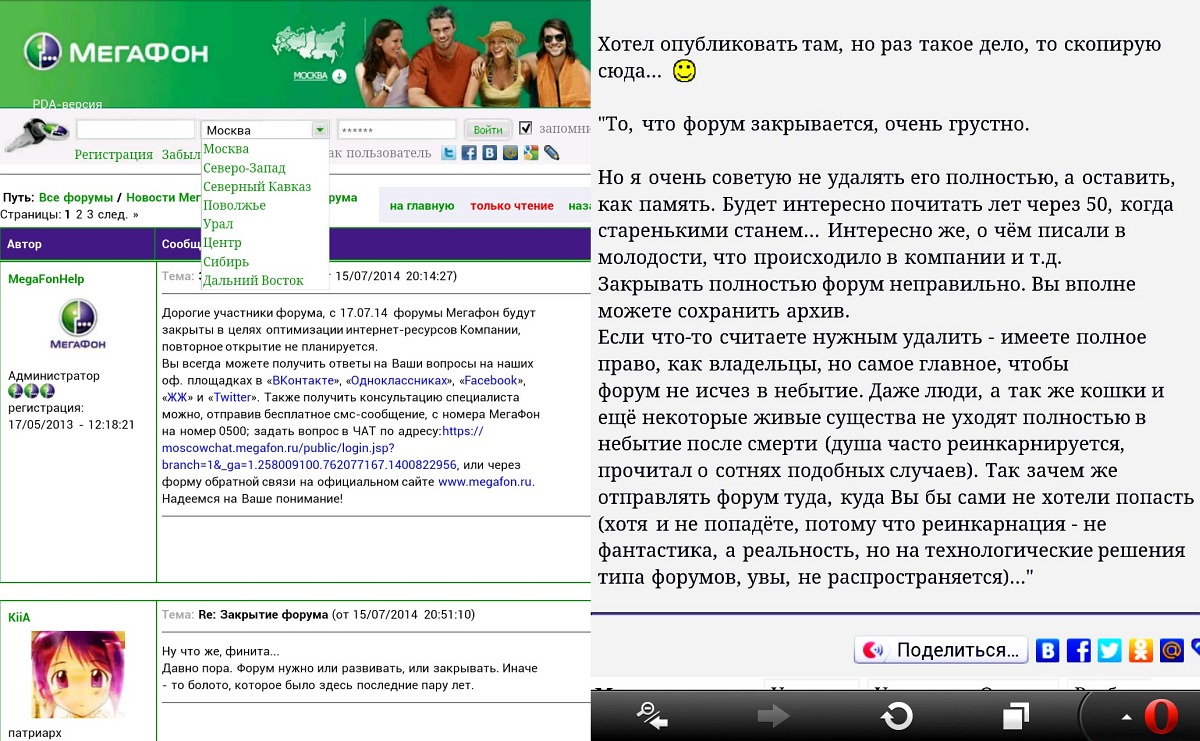Click the Facebook icon near login form
Image resolution: width=1200 pixels, height=741 pixels.
point(469,153)
